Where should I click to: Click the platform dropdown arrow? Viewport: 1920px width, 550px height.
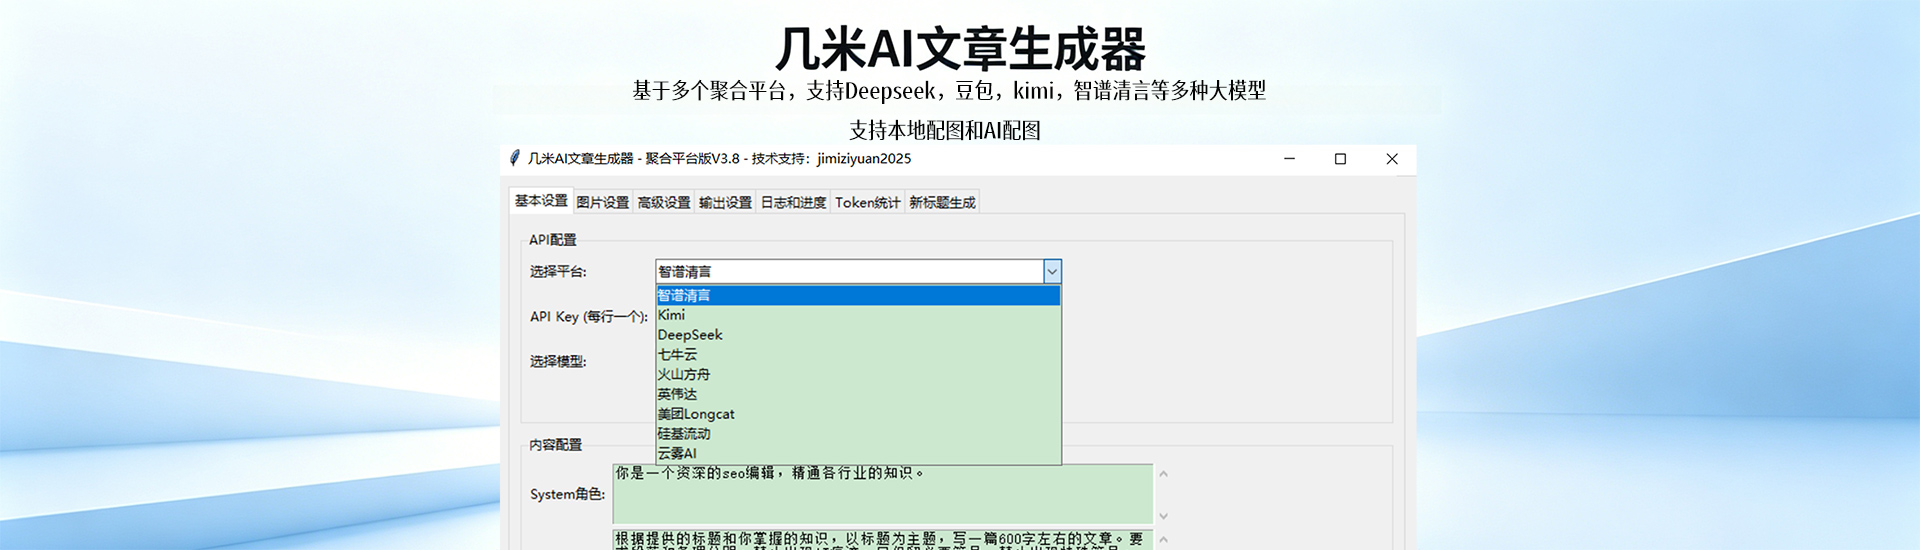(x=1051, y=271)
